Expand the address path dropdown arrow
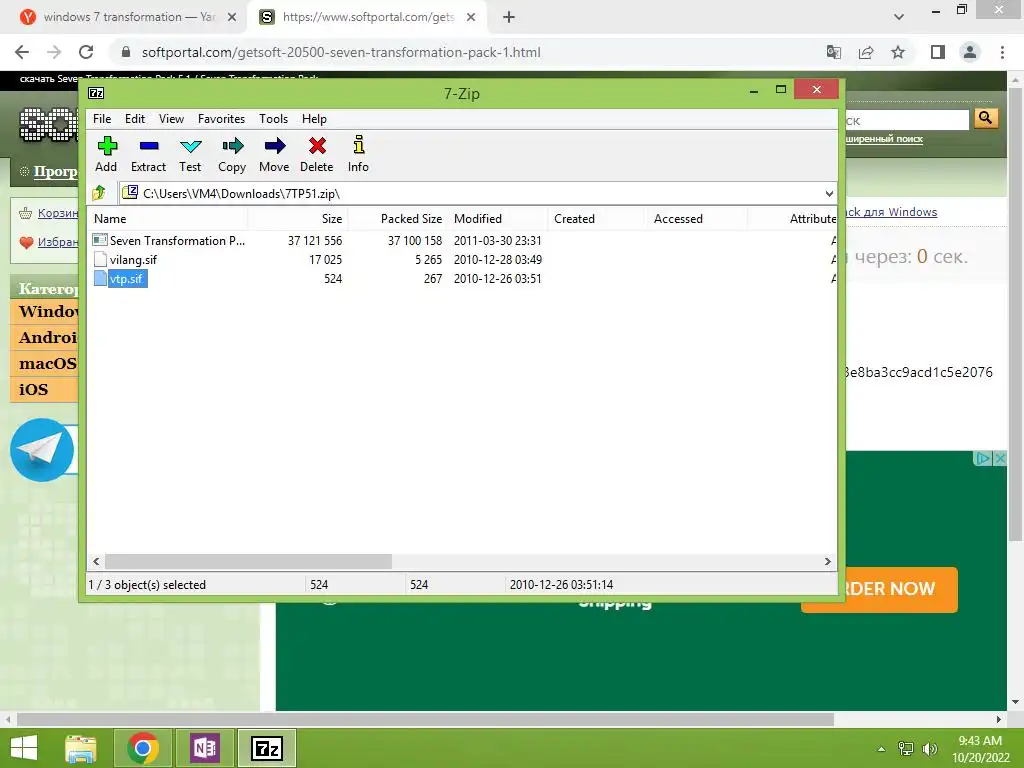This screenshot has height=768, width=1024. pyautogui.click(x=829, y=194)
